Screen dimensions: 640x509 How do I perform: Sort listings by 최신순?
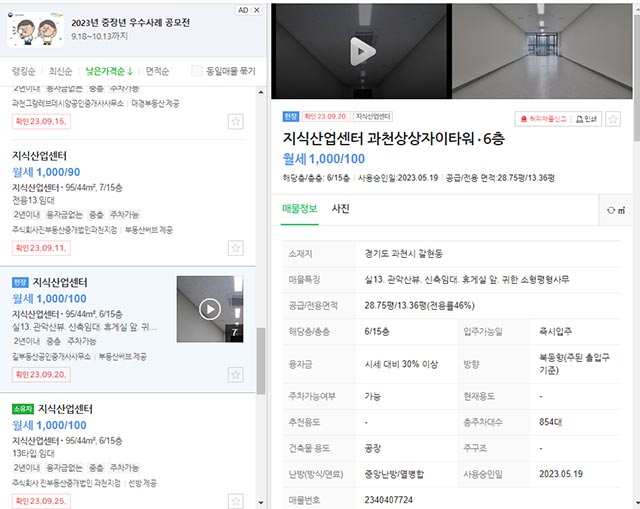coord(60,71)
